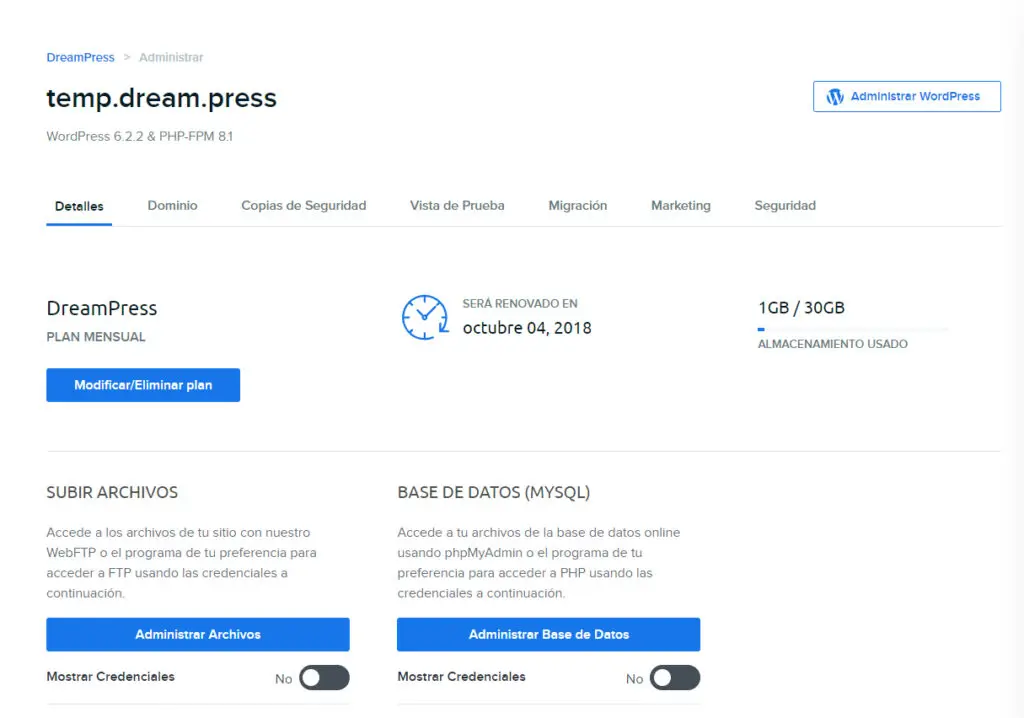Open the Marketing tab
1024x718 pixels.
[x=680, y=206]
